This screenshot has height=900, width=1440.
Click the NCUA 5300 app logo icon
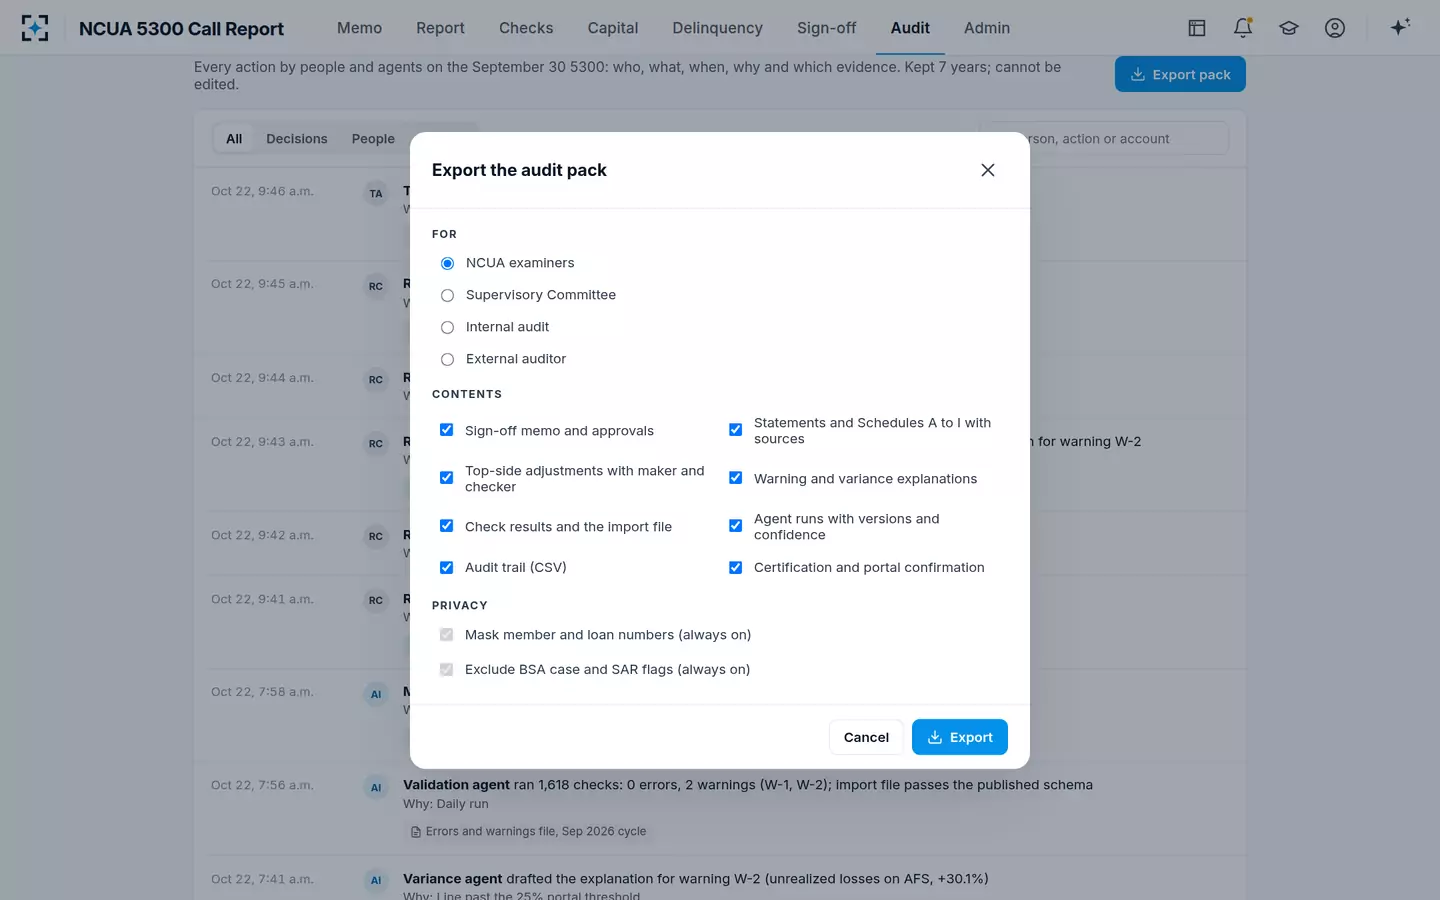[35, 28]
